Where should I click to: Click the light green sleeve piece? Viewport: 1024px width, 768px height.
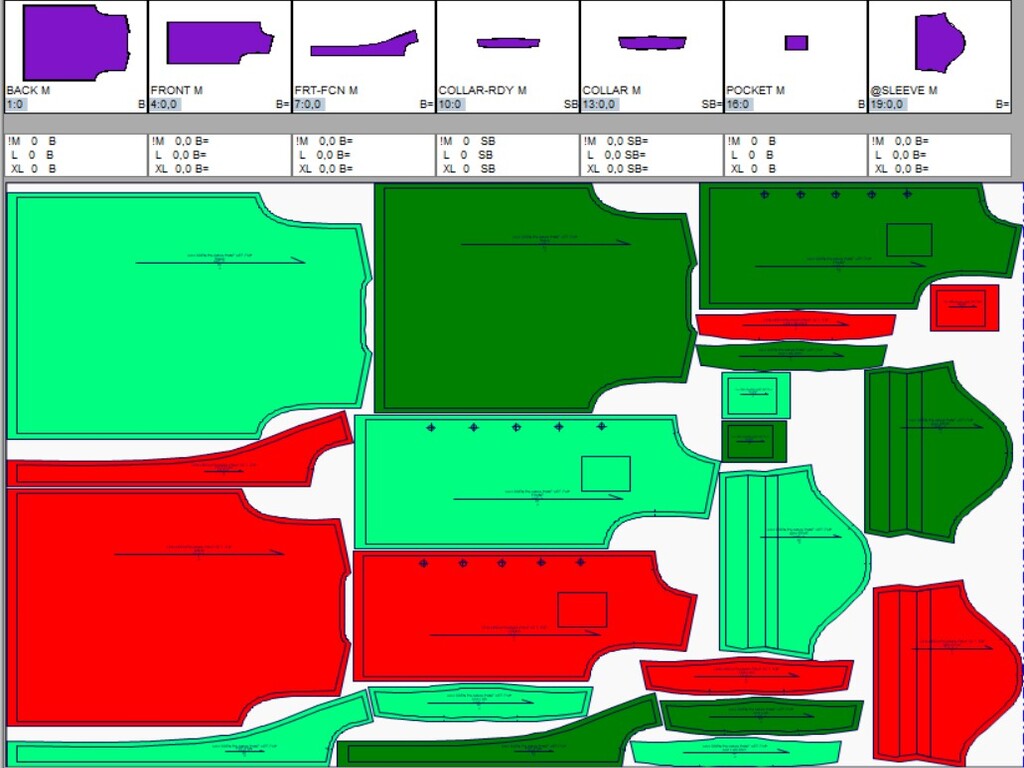pos(790,560)
